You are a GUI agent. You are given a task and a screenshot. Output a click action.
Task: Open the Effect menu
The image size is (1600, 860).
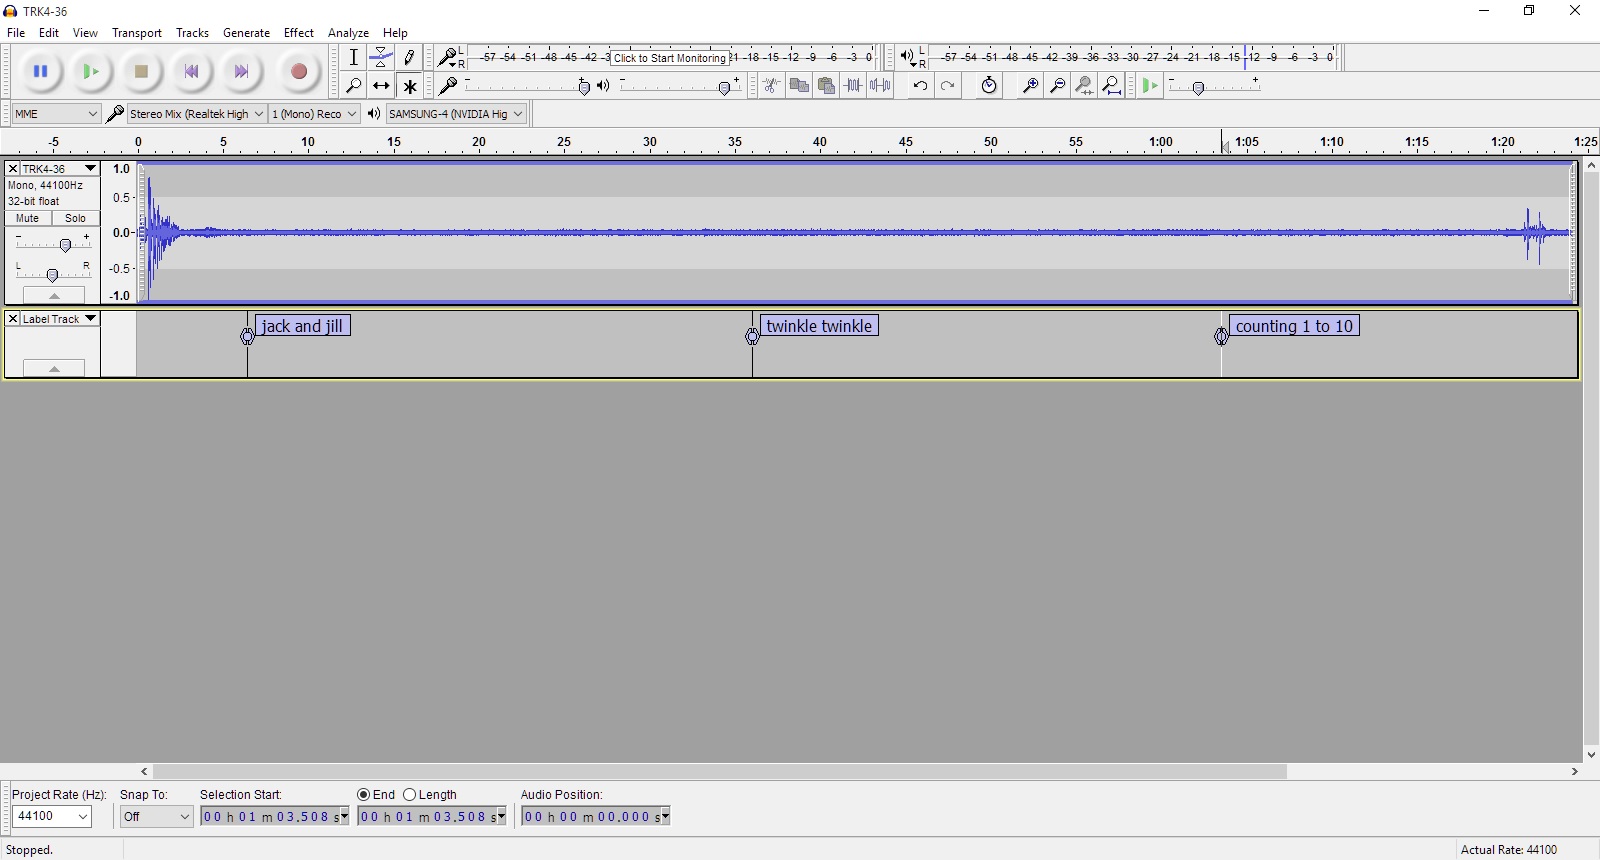tap(298, 33)
